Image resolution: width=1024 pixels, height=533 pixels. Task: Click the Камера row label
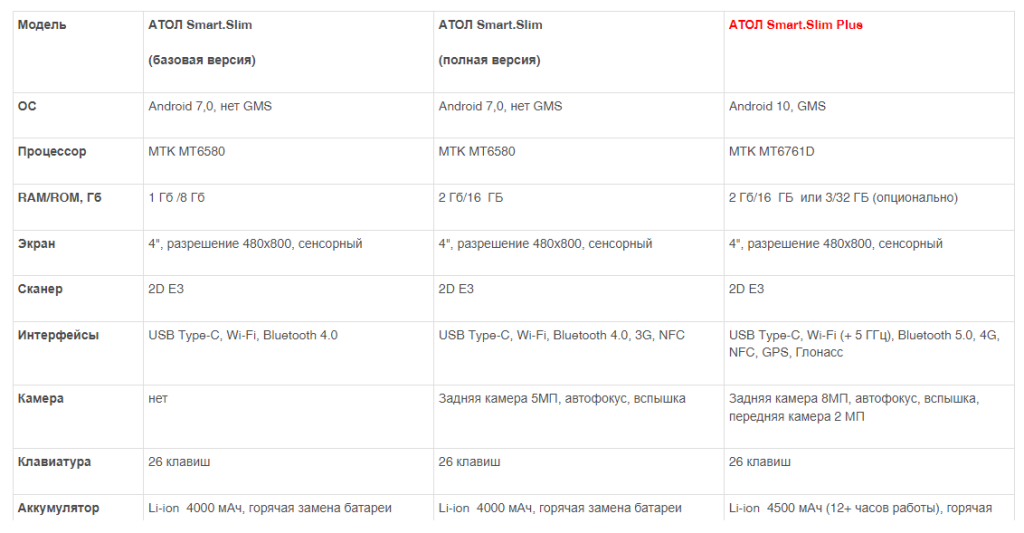(x=41, y=398)
